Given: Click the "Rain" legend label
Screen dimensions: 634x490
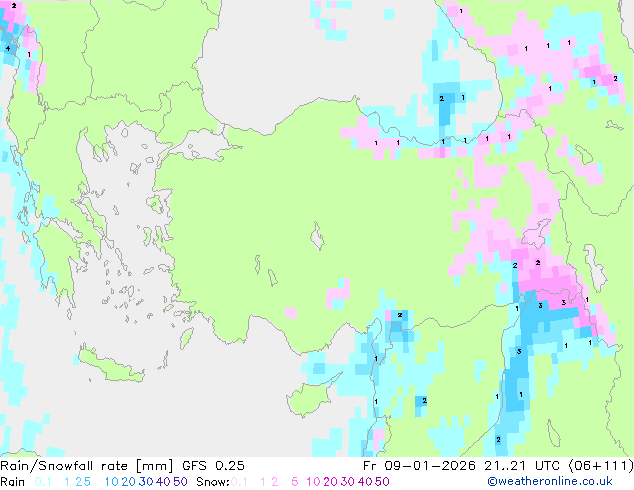Looking at the screenshot, I should click(13, 482).
